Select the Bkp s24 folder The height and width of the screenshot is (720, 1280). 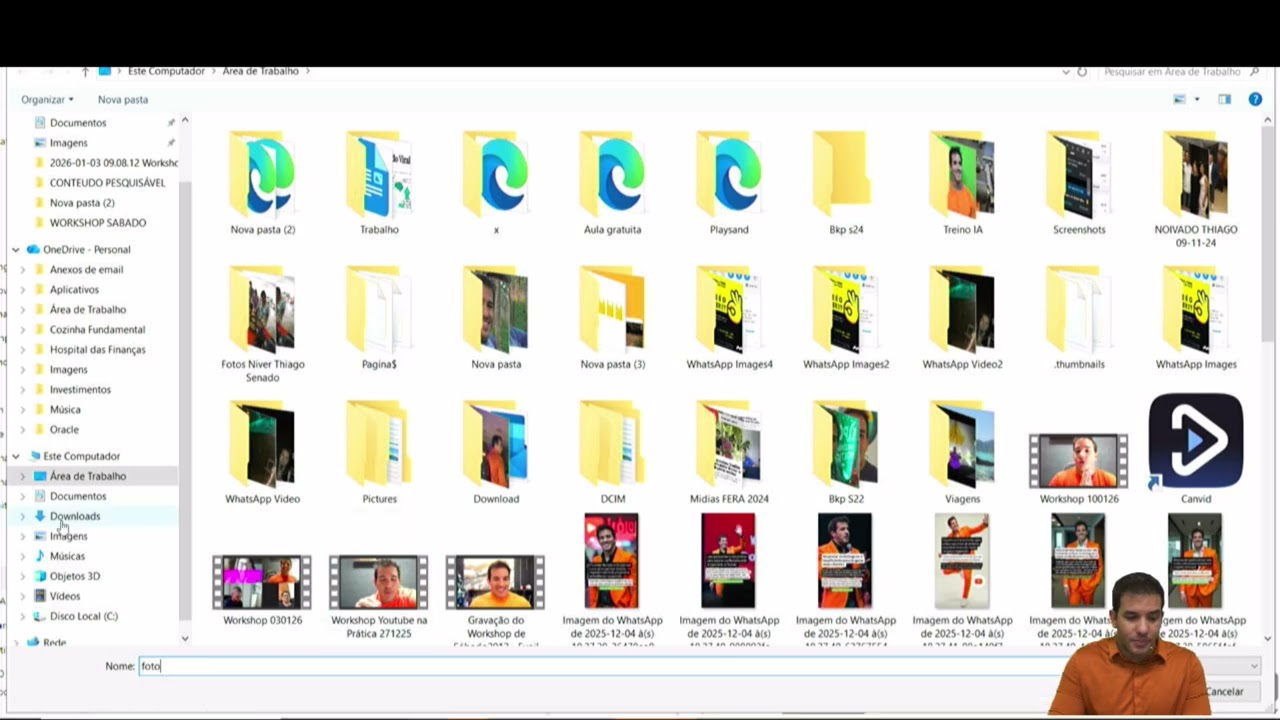coord(846,182)
